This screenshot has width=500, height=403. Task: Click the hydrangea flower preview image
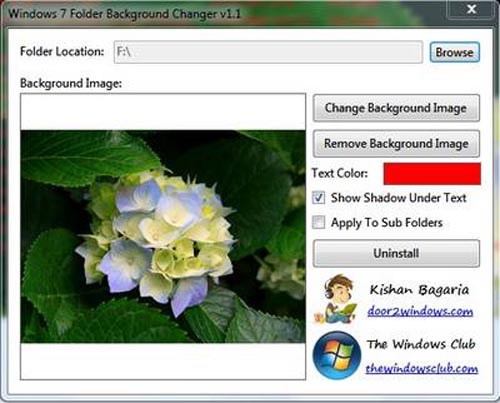tap(163, 237)
